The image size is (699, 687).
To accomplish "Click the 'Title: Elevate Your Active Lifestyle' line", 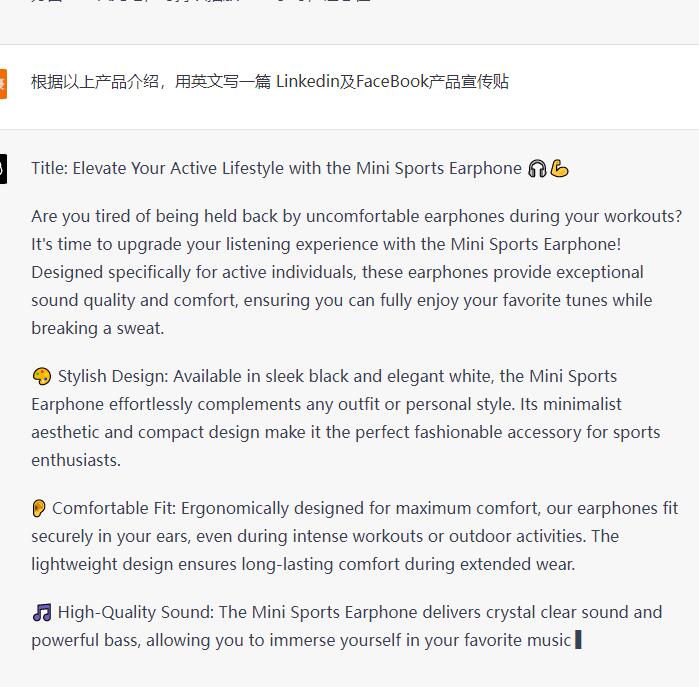I will coord(276,169).
